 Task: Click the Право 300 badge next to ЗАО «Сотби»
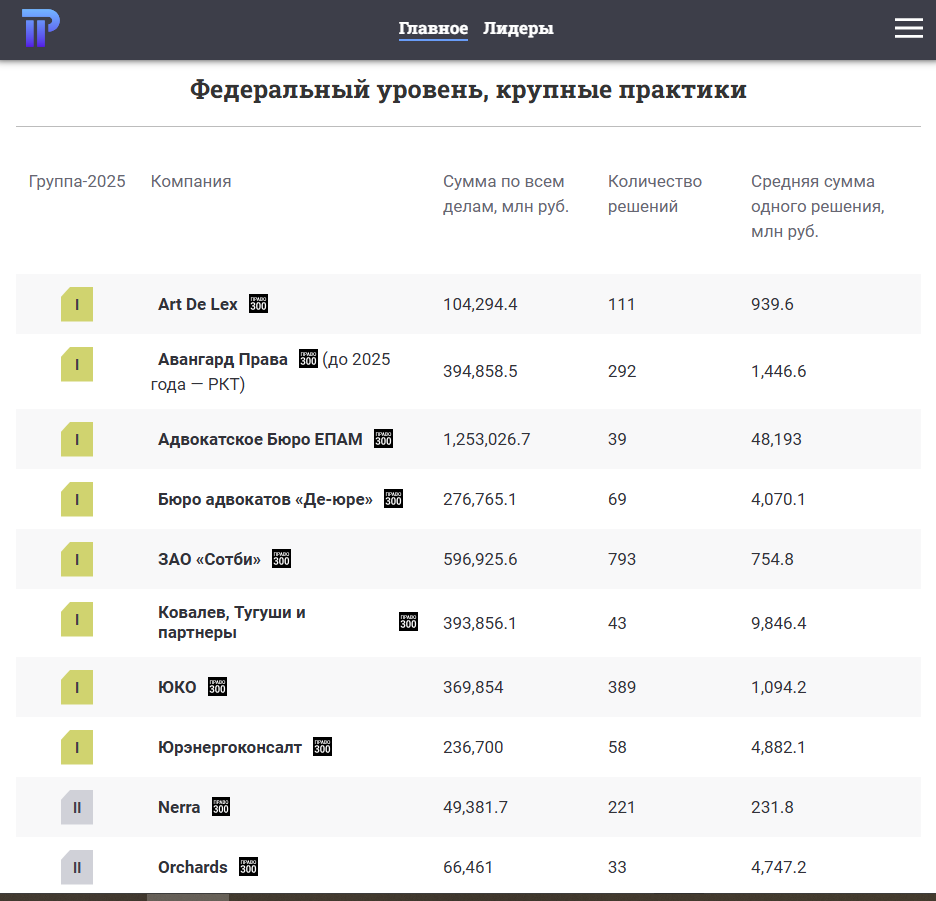[x=281, y=559]
